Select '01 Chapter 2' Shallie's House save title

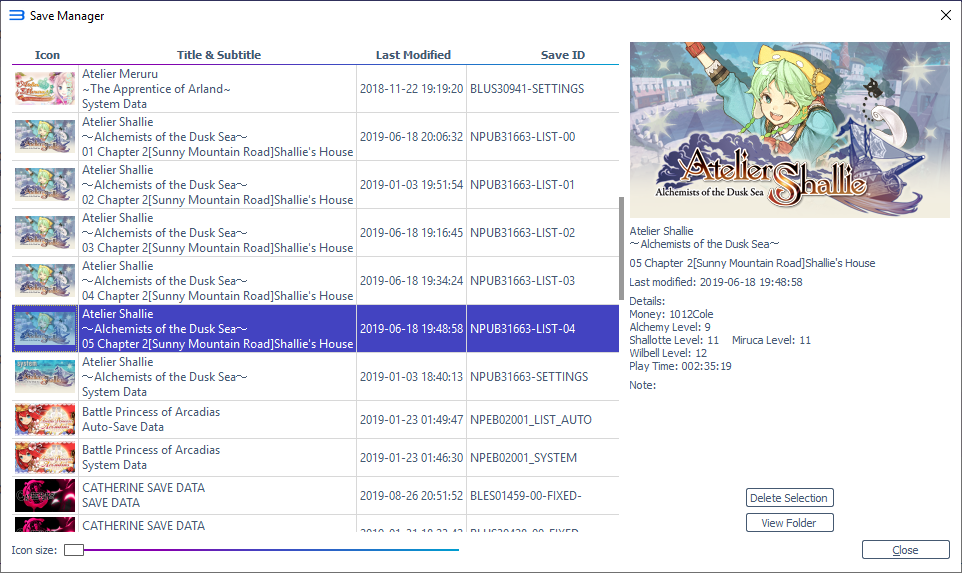218,136
